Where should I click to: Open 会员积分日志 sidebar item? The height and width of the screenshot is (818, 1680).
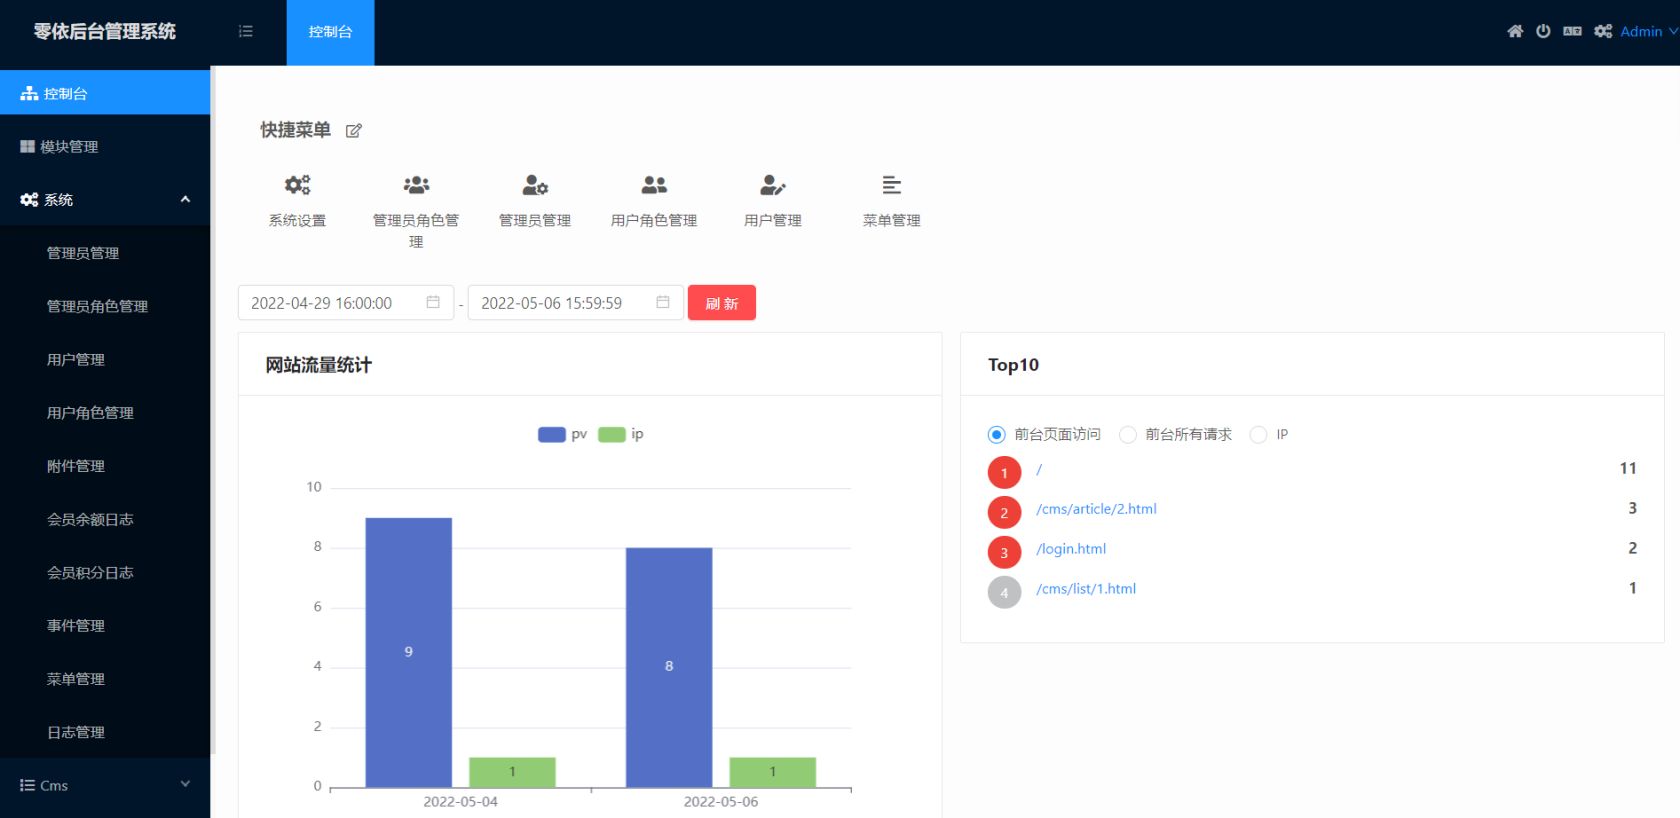(x=105, y=572)
